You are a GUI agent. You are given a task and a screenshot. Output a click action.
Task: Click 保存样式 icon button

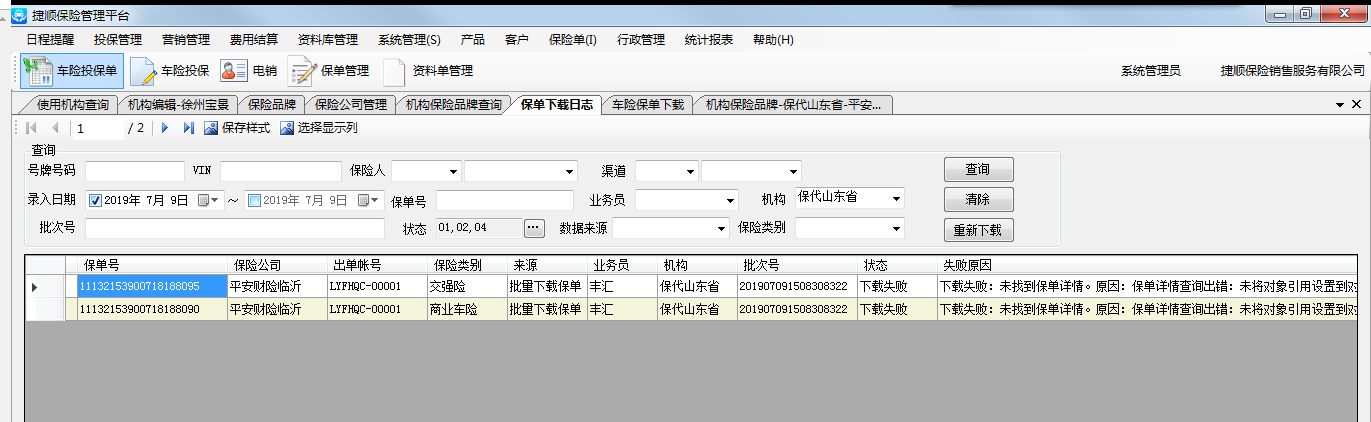(x=237, y=128)
